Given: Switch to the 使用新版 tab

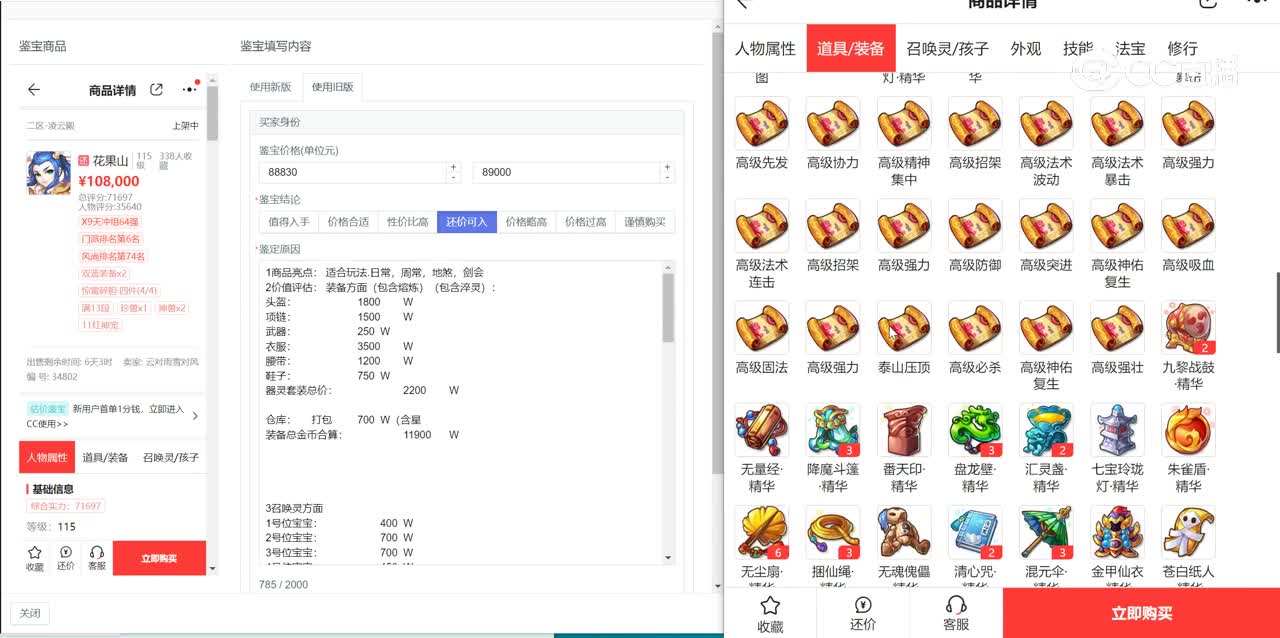Looking at the screenshot, I should point(270,87).
